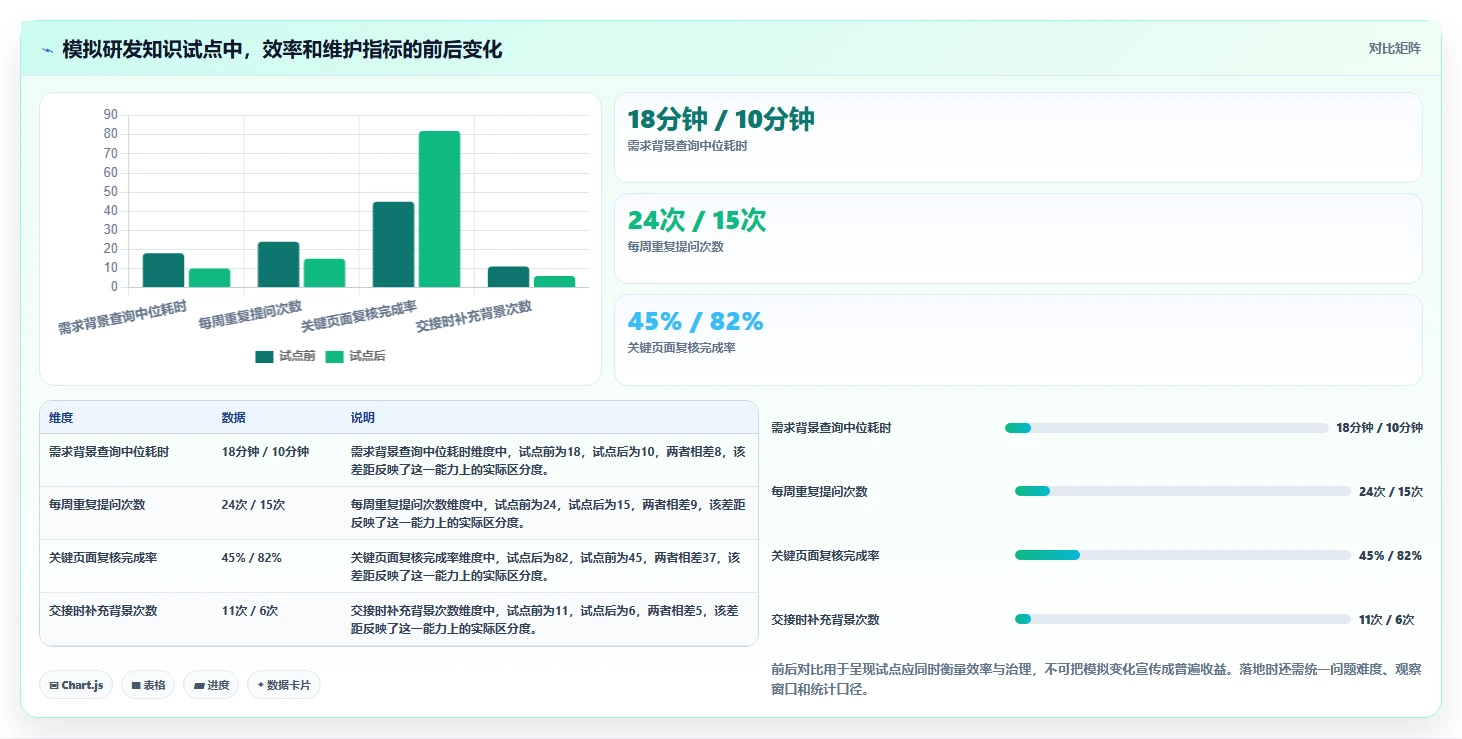The image size is (1462, 739).
Task: Click the 维度 column header
Action: [61, 418]
